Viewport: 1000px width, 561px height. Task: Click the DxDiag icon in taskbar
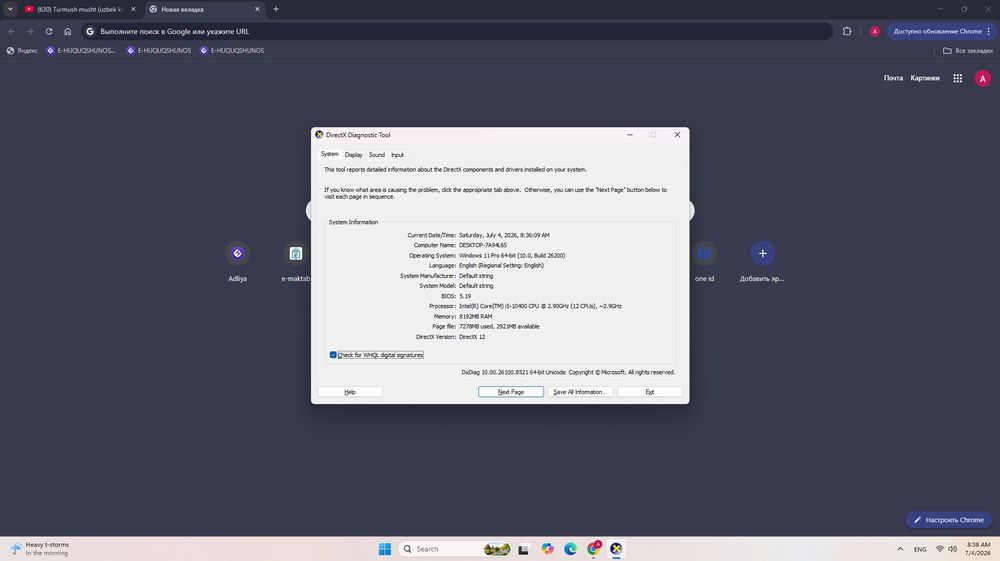616,549
